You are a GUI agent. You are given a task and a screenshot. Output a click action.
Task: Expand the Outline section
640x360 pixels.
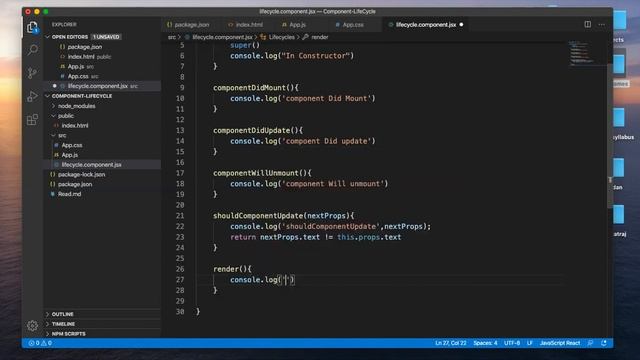coord(62,314)
